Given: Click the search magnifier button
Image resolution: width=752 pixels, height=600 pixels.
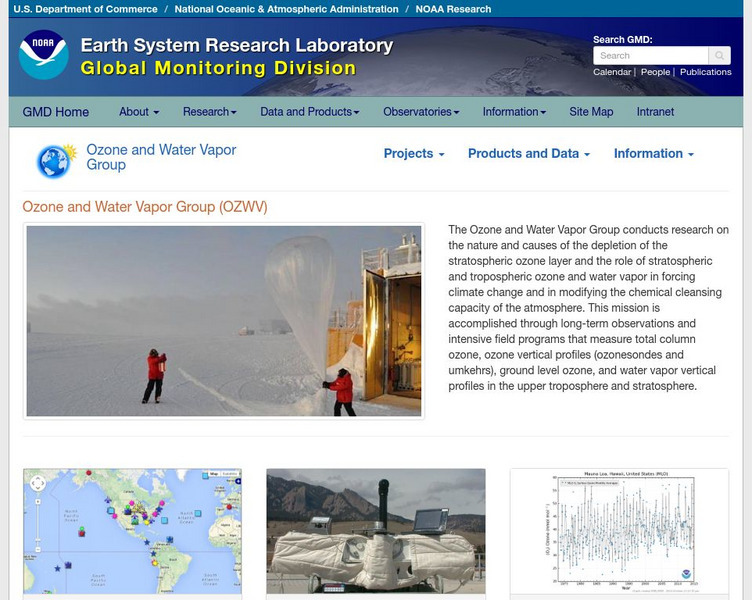Looking at the screenshot, I should [x=719, y=56].
